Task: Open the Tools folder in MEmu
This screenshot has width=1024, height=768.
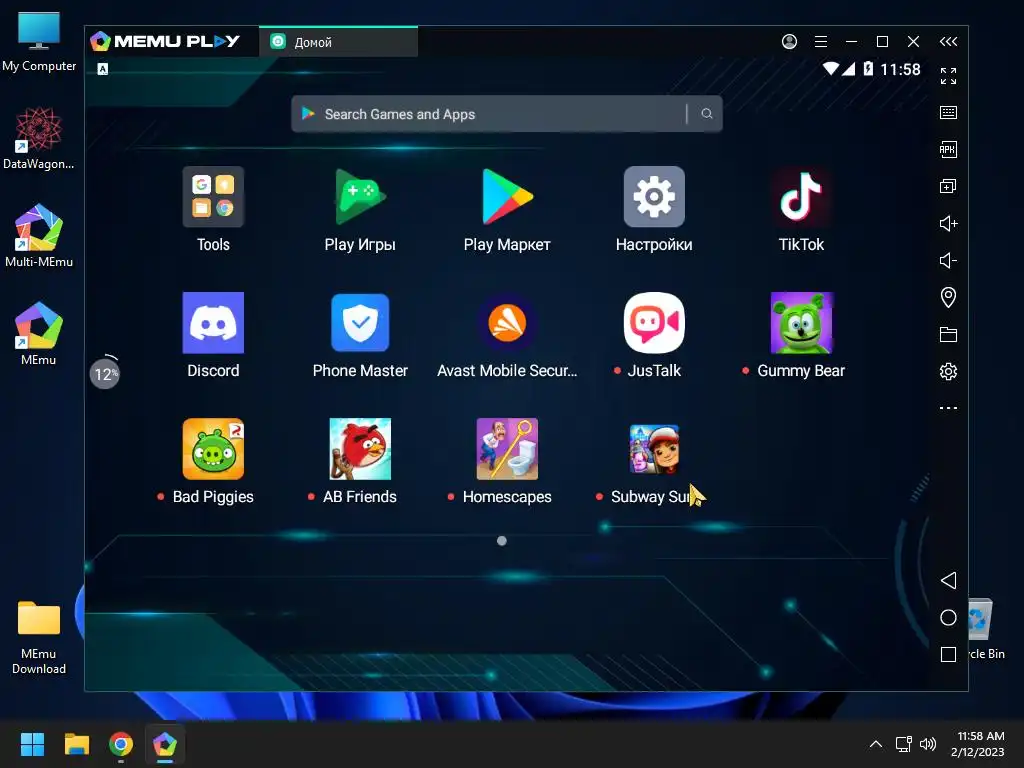Action: 213,197
